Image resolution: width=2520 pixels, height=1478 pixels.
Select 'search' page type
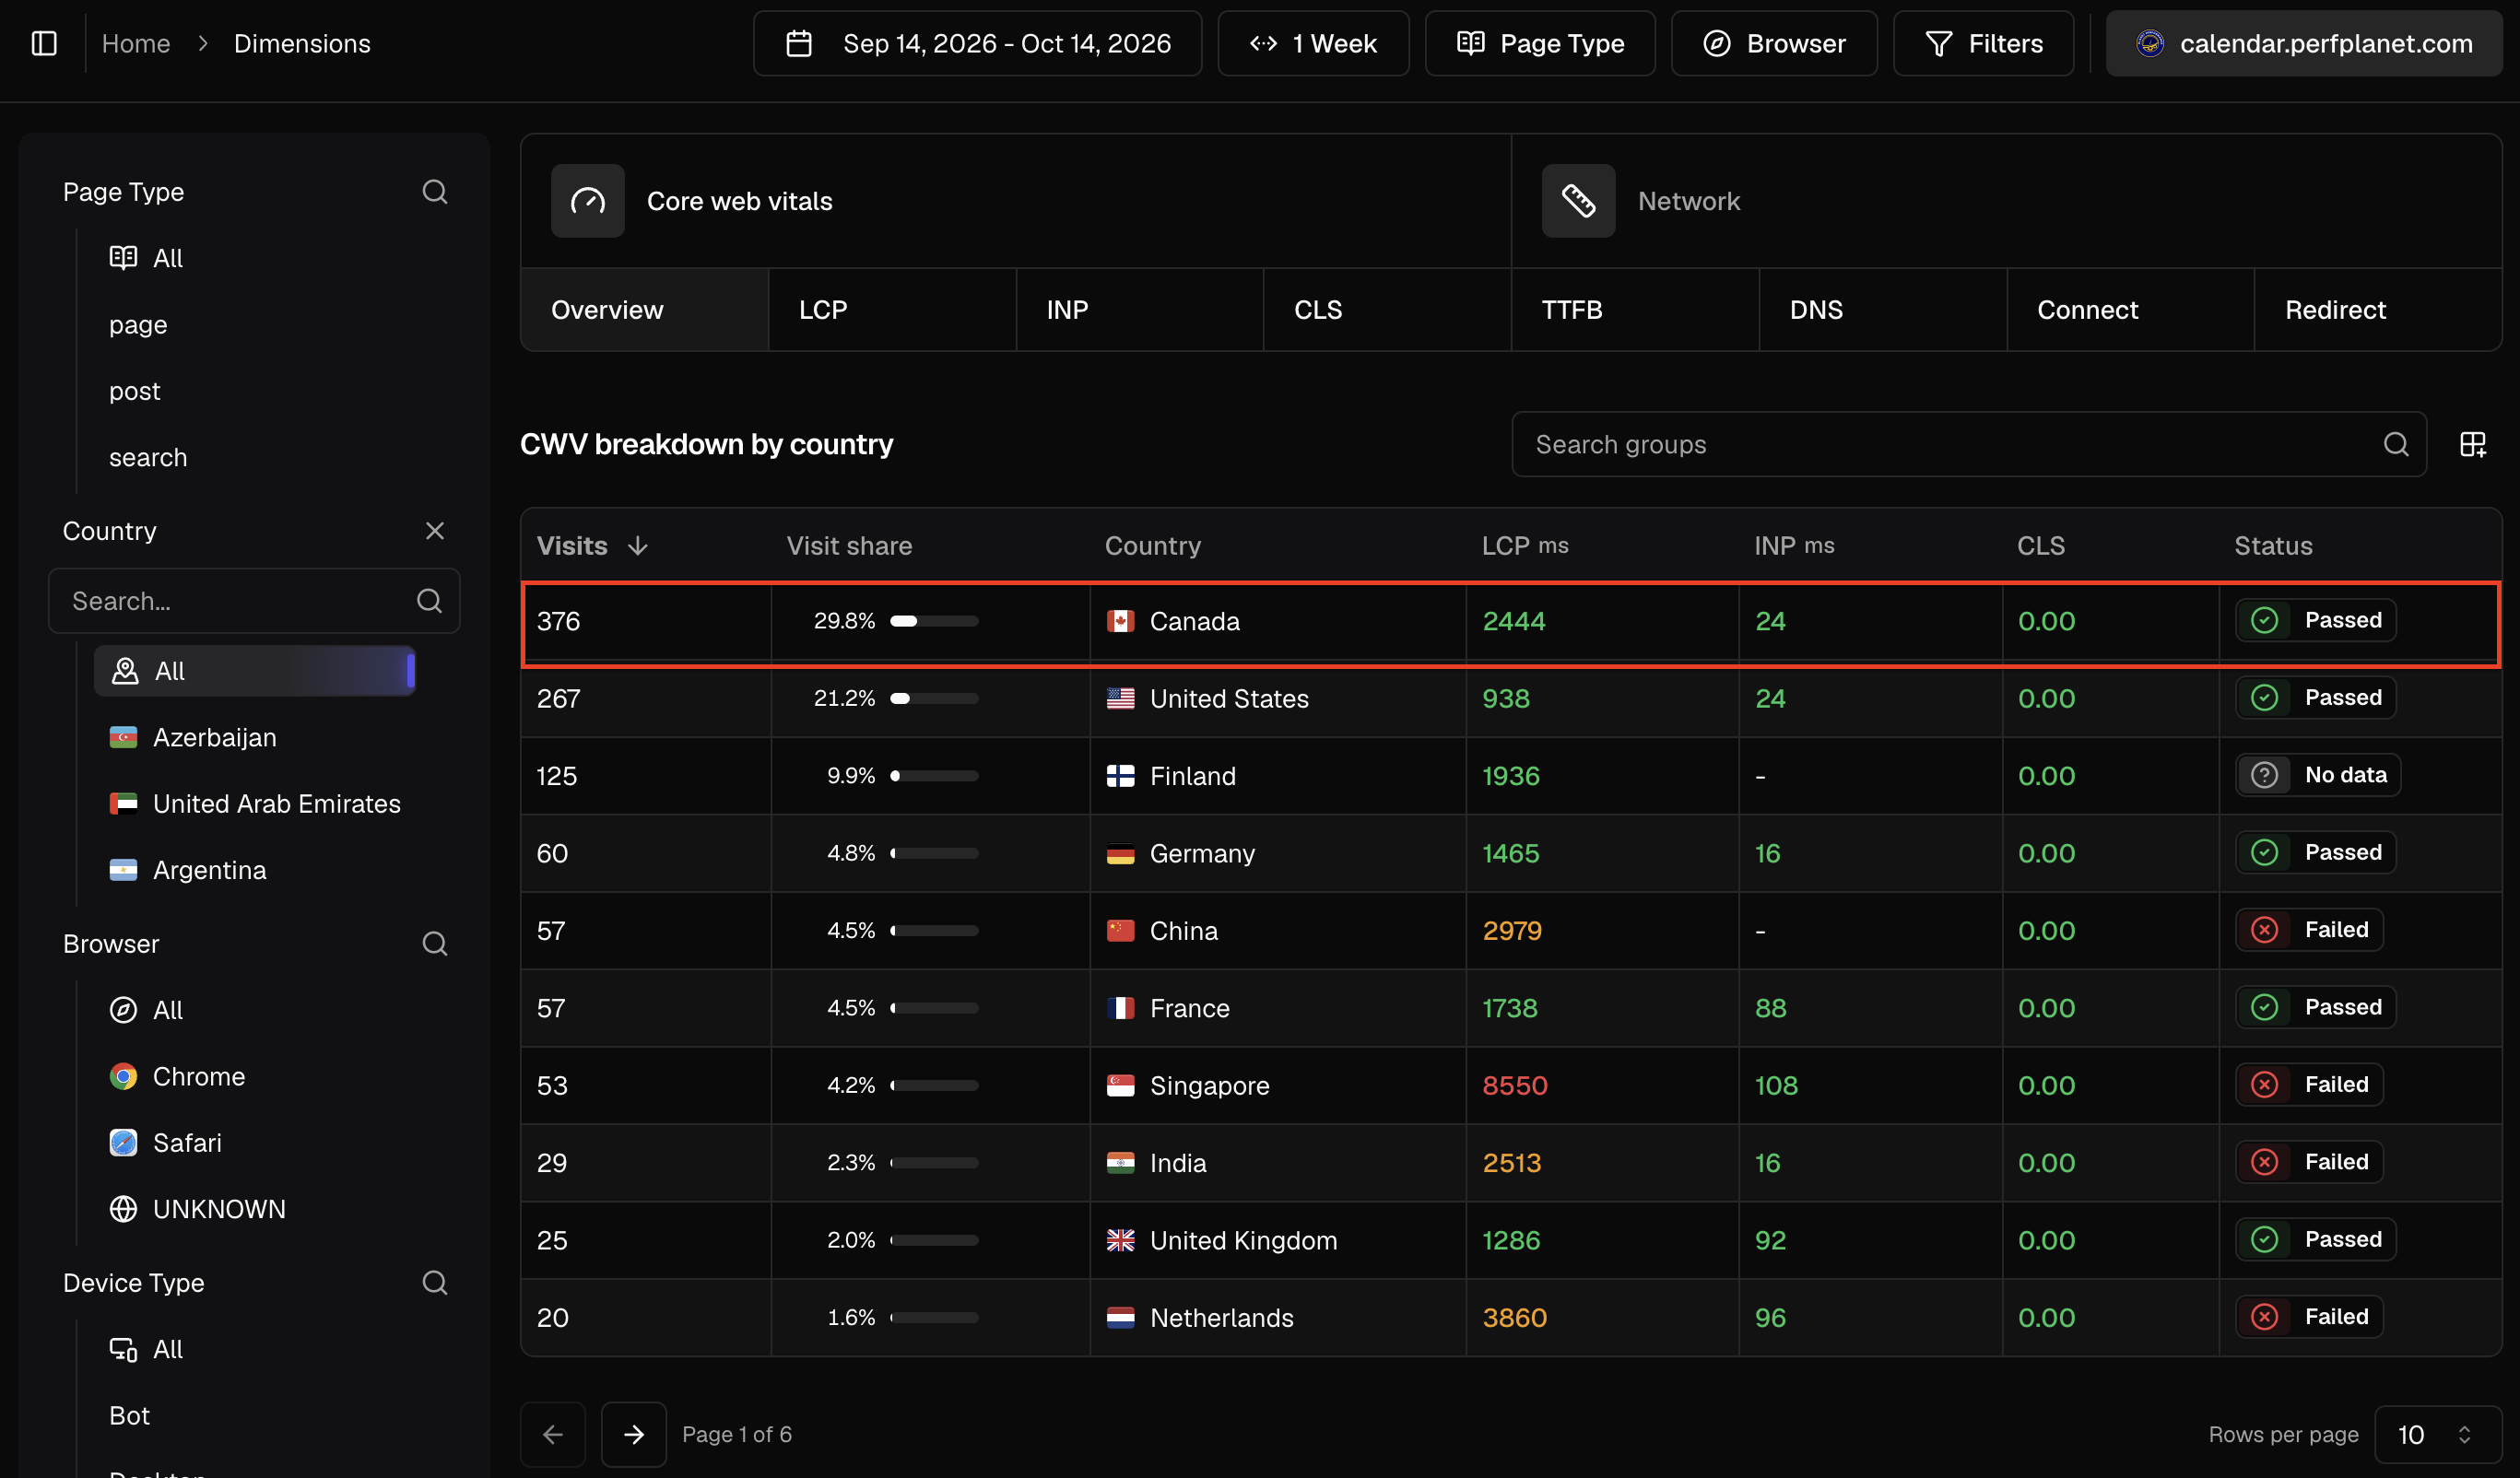[148, 457]
